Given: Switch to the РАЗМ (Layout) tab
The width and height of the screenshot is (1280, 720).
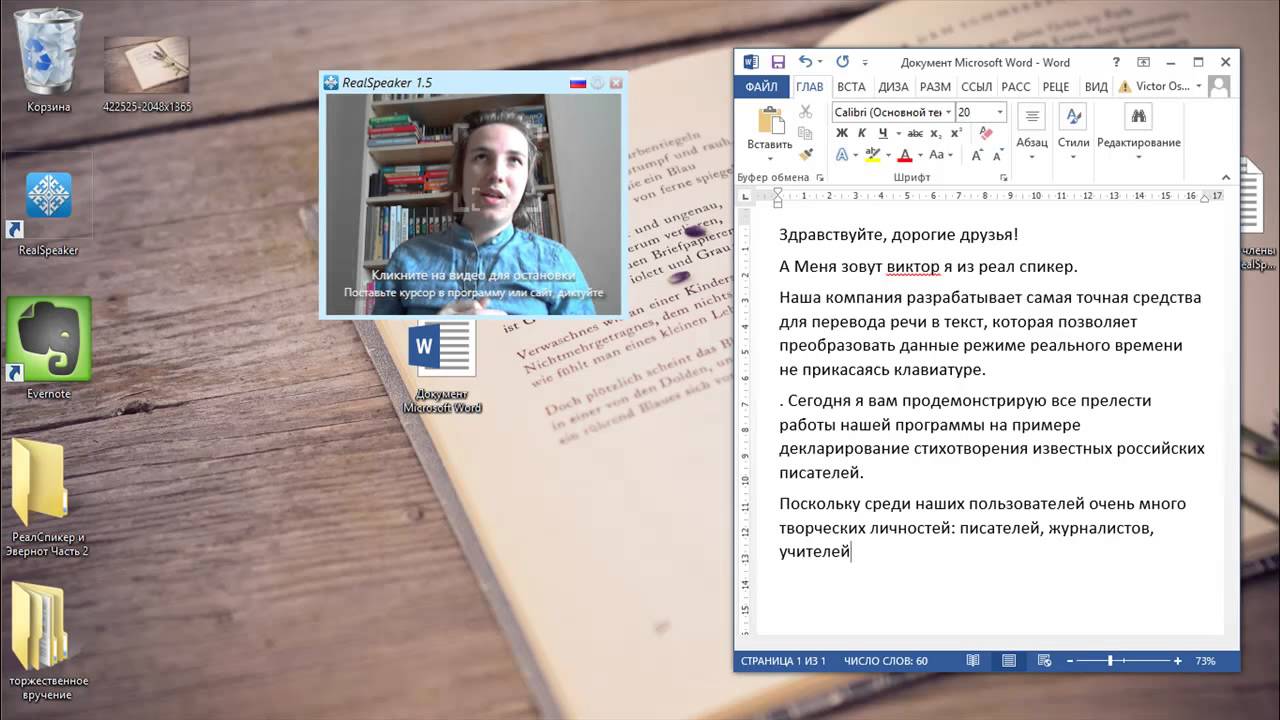Looking at the screenshot, I should (935, 87).
